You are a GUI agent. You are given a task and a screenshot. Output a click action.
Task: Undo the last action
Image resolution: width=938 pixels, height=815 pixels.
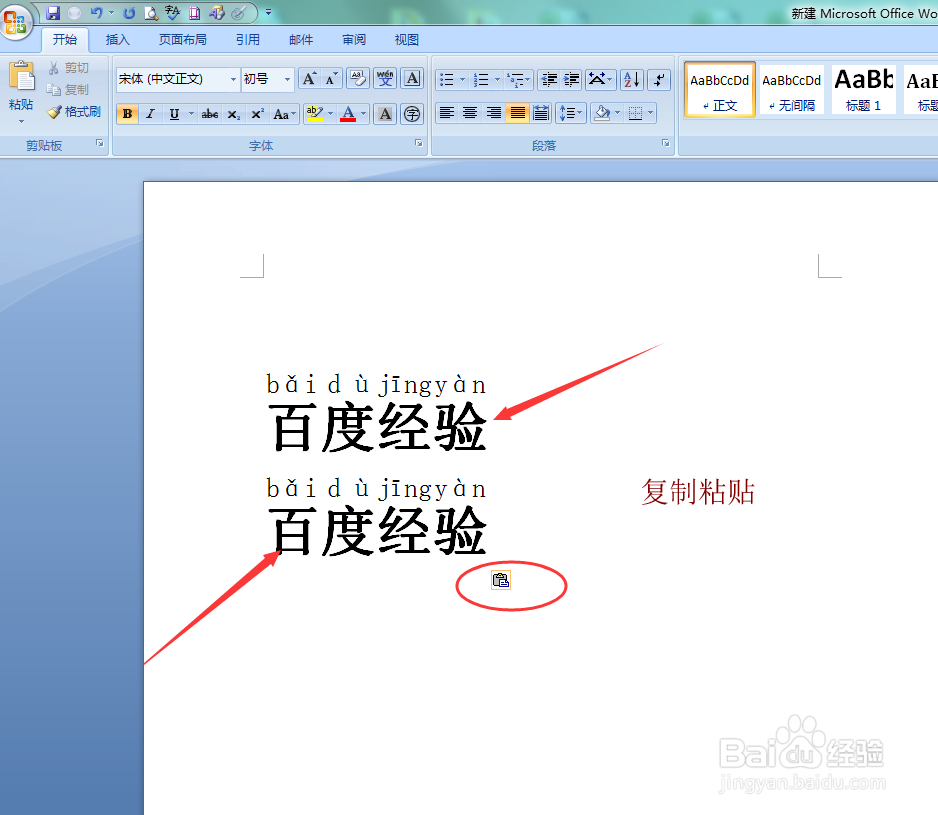(x=96, y=13)
